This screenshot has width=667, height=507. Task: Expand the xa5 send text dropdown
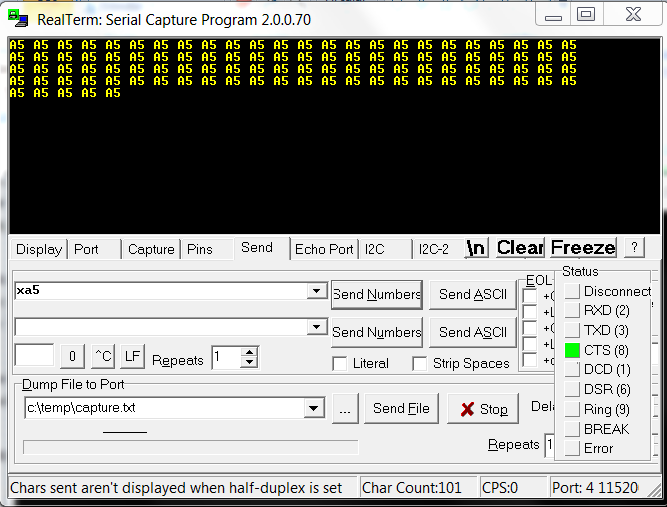(317, 291)
